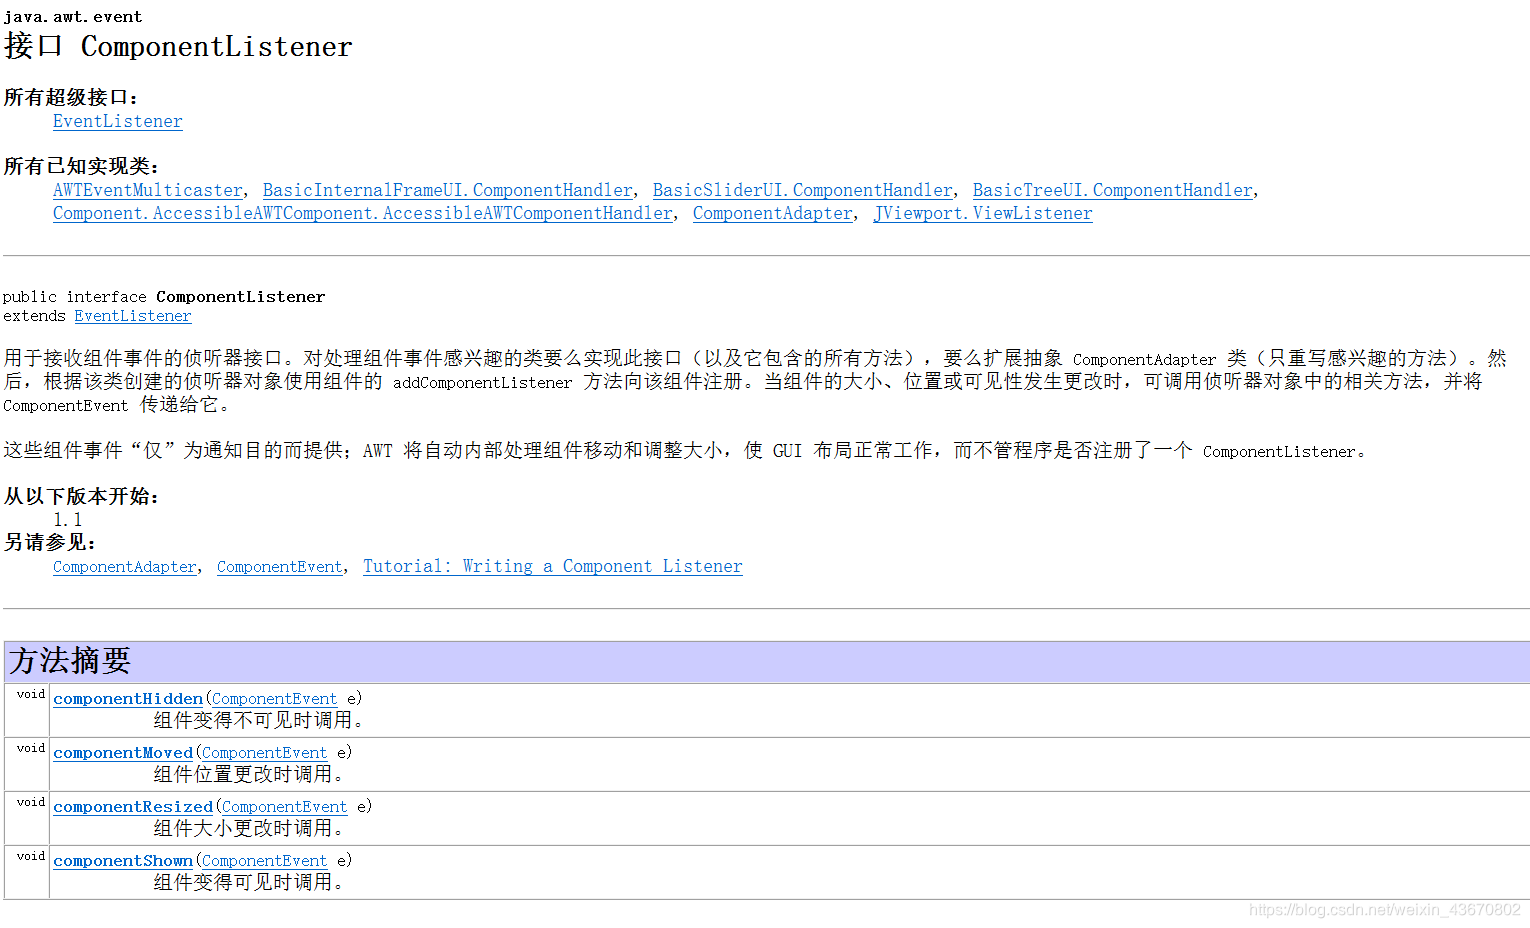Click void return type in componentHidden row
Viewport: 1530px width, 928px height.
pos(31,694)
